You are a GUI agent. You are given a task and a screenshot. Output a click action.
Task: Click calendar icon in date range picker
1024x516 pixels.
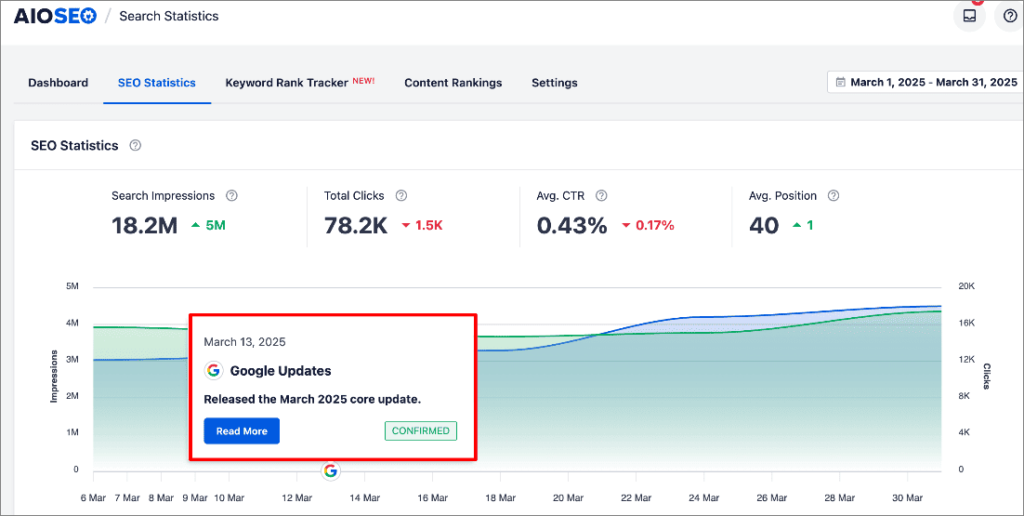point(840,82)
